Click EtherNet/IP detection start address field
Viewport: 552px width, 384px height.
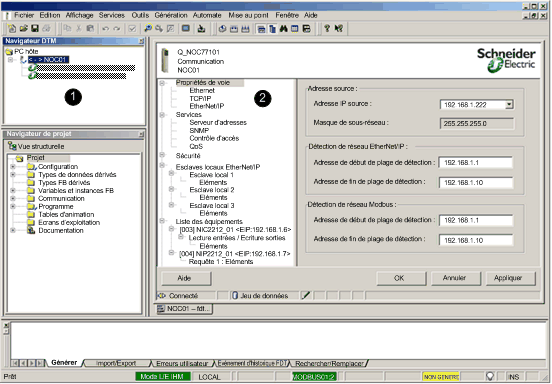click(476, 163)
